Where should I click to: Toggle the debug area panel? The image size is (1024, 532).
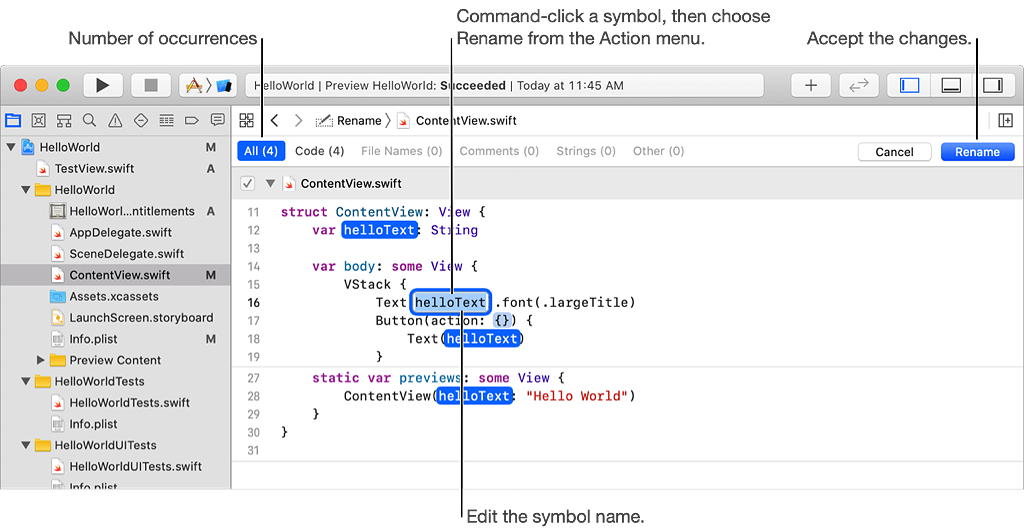pos(951,86)
